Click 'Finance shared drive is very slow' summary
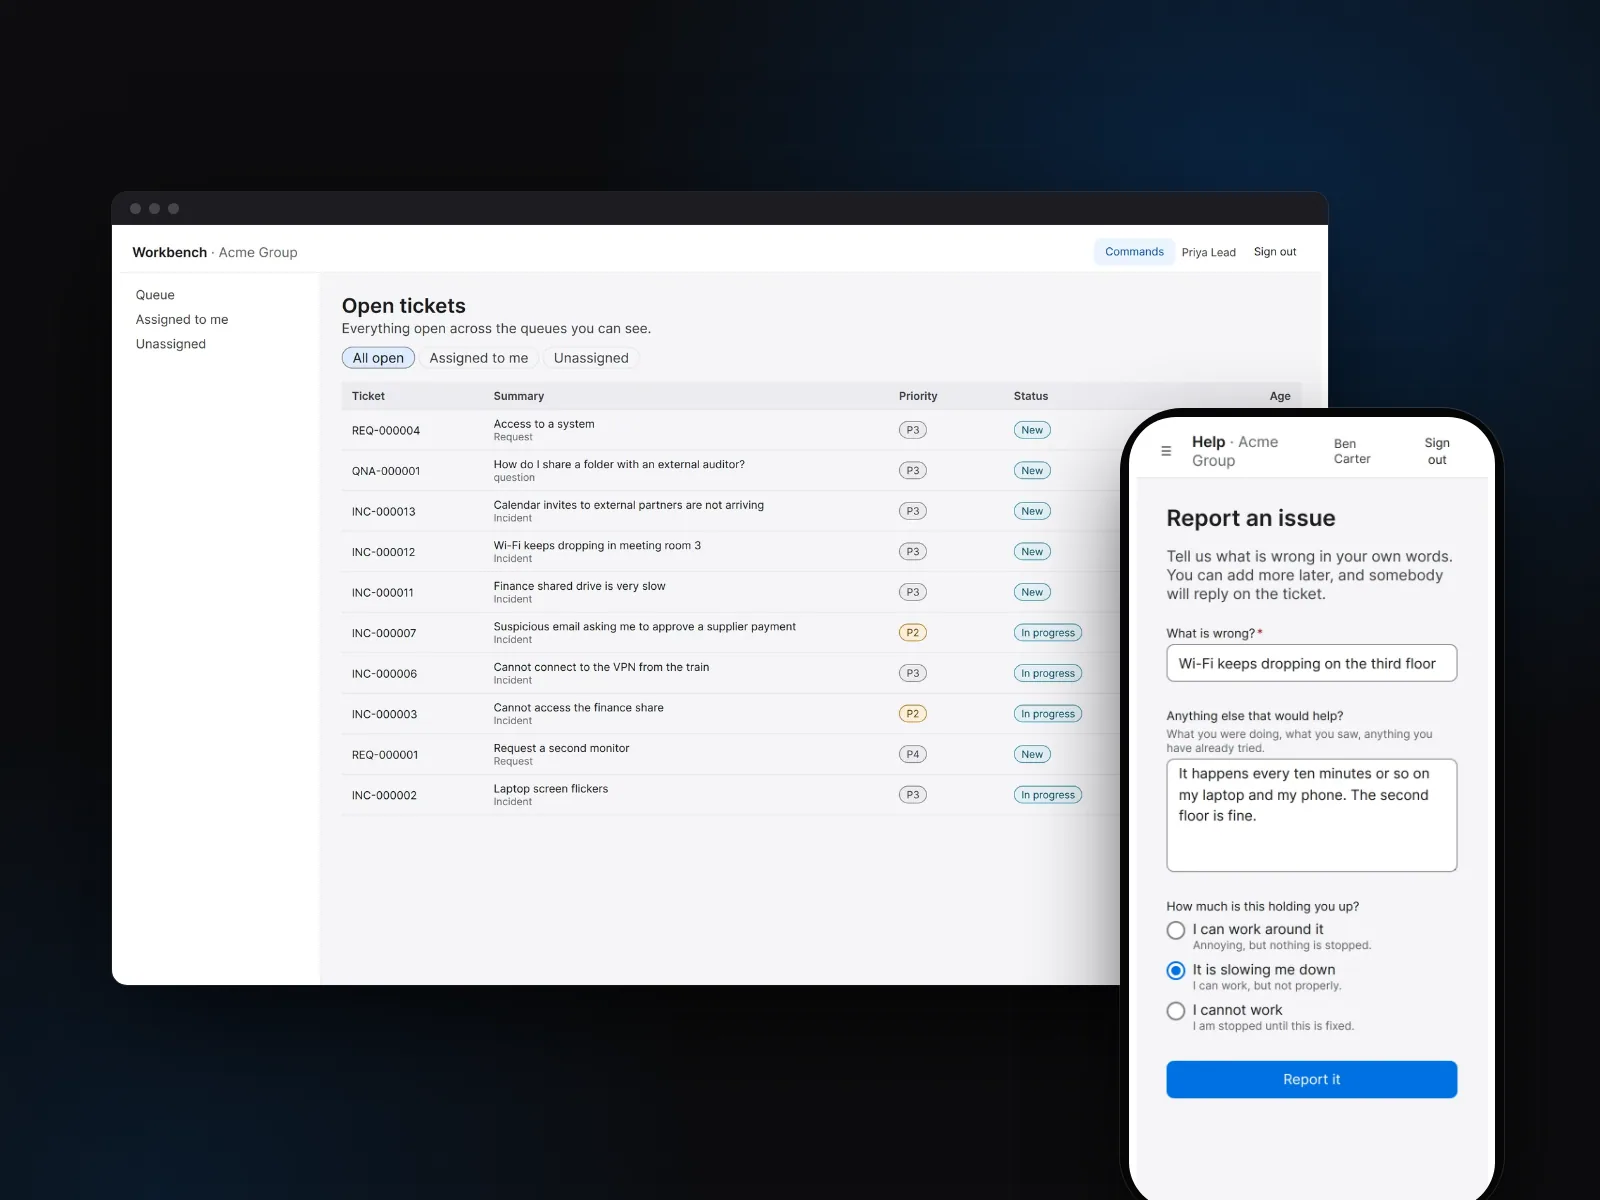The height and width of the screenshot is (1200, 1600). coord(579,586)
